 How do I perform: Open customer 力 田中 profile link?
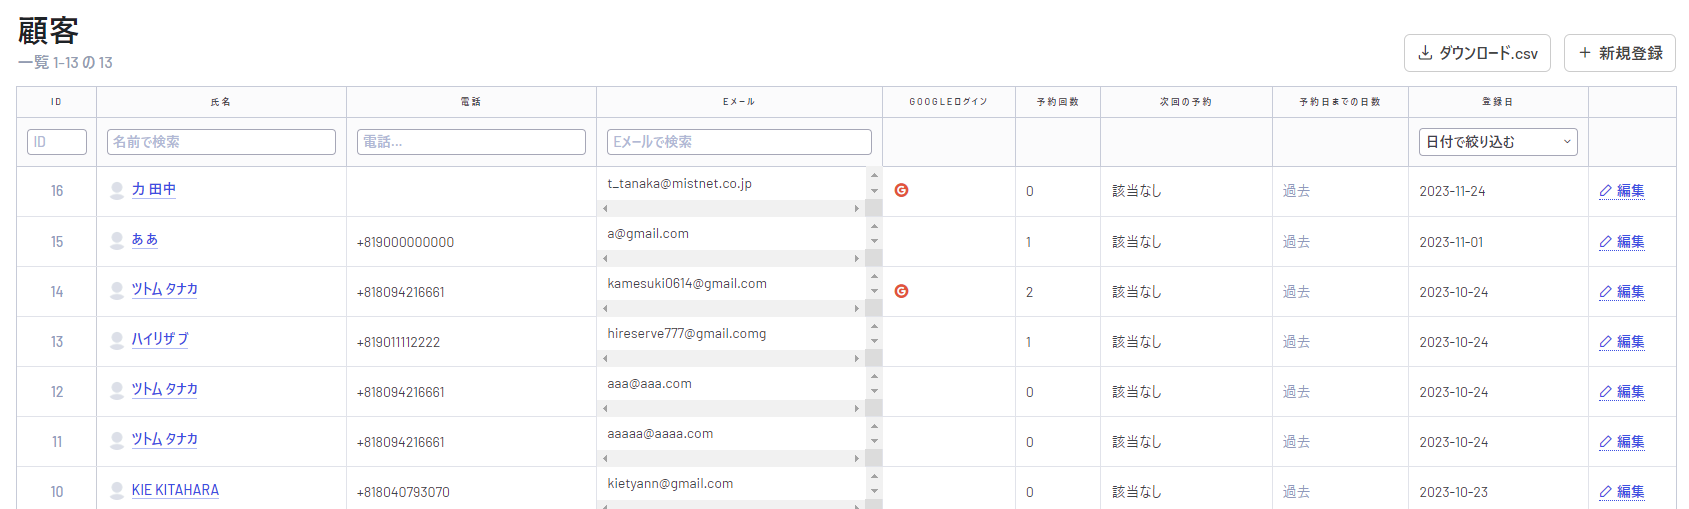pyautogui.click(x=154, y=189)
